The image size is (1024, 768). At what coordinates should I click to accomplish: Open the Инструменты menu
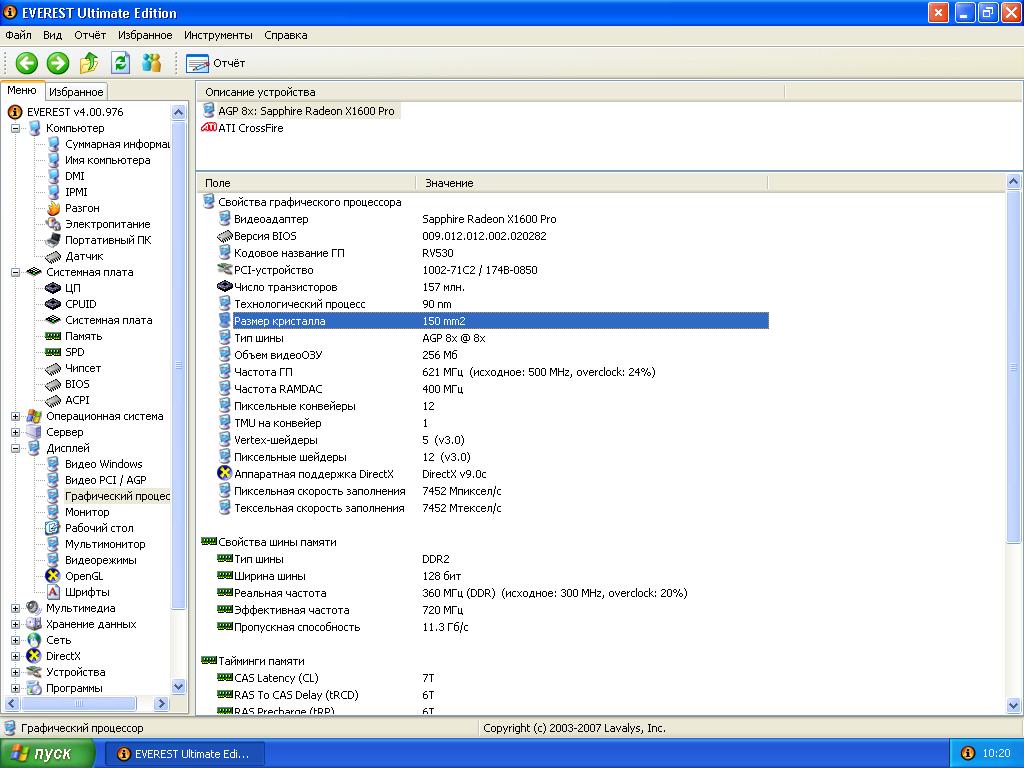218,35
